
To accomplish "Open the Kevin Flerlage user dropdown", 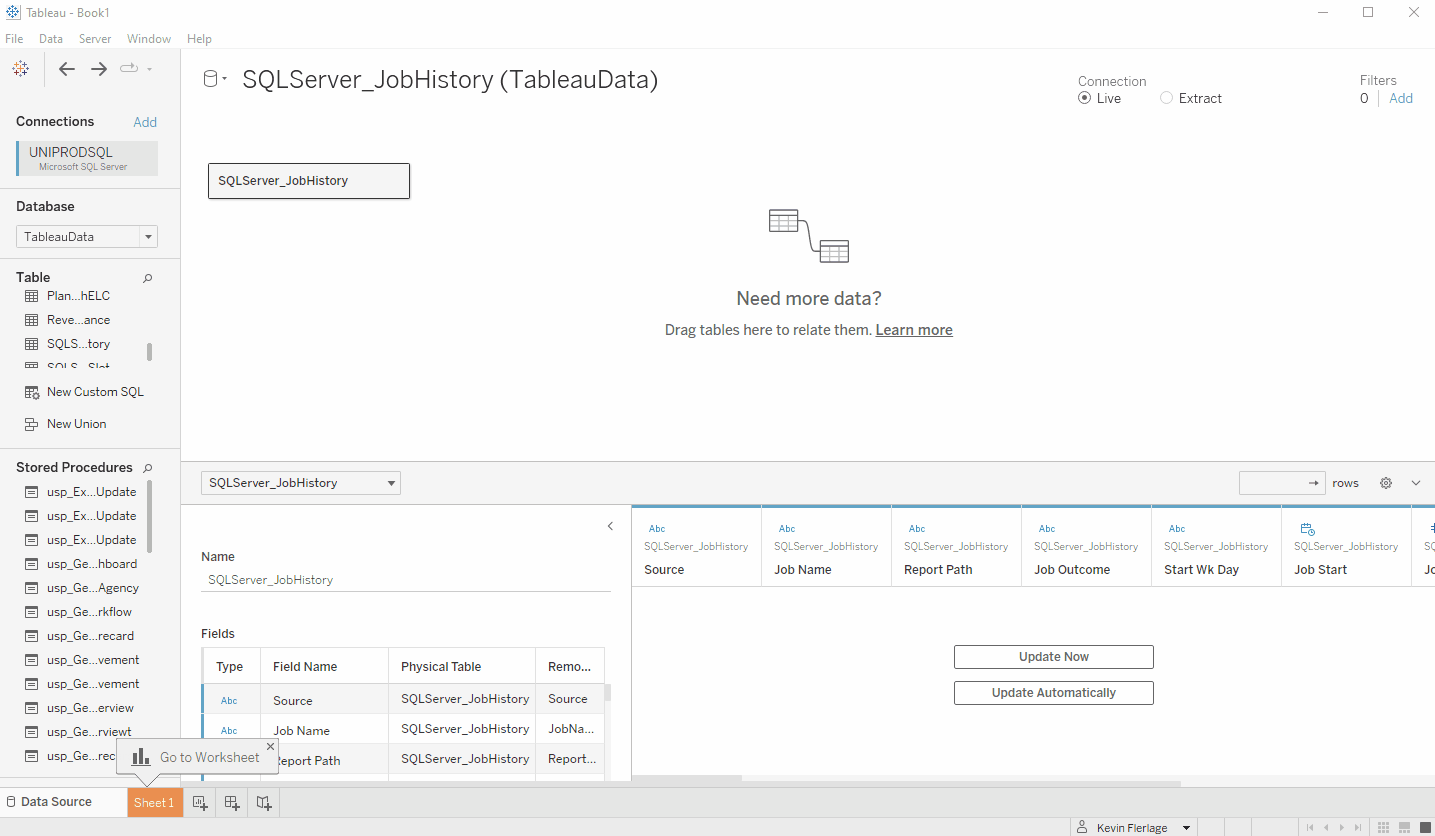I will pos(1133,828).
